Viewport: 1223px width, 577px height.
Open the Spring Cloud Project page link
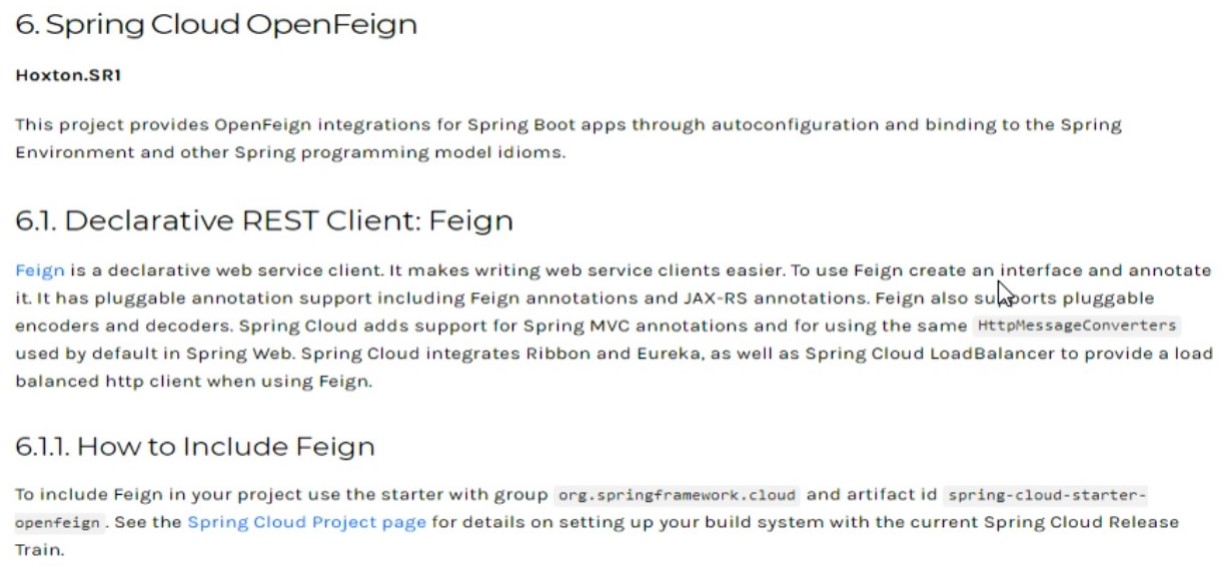(306, 522)
